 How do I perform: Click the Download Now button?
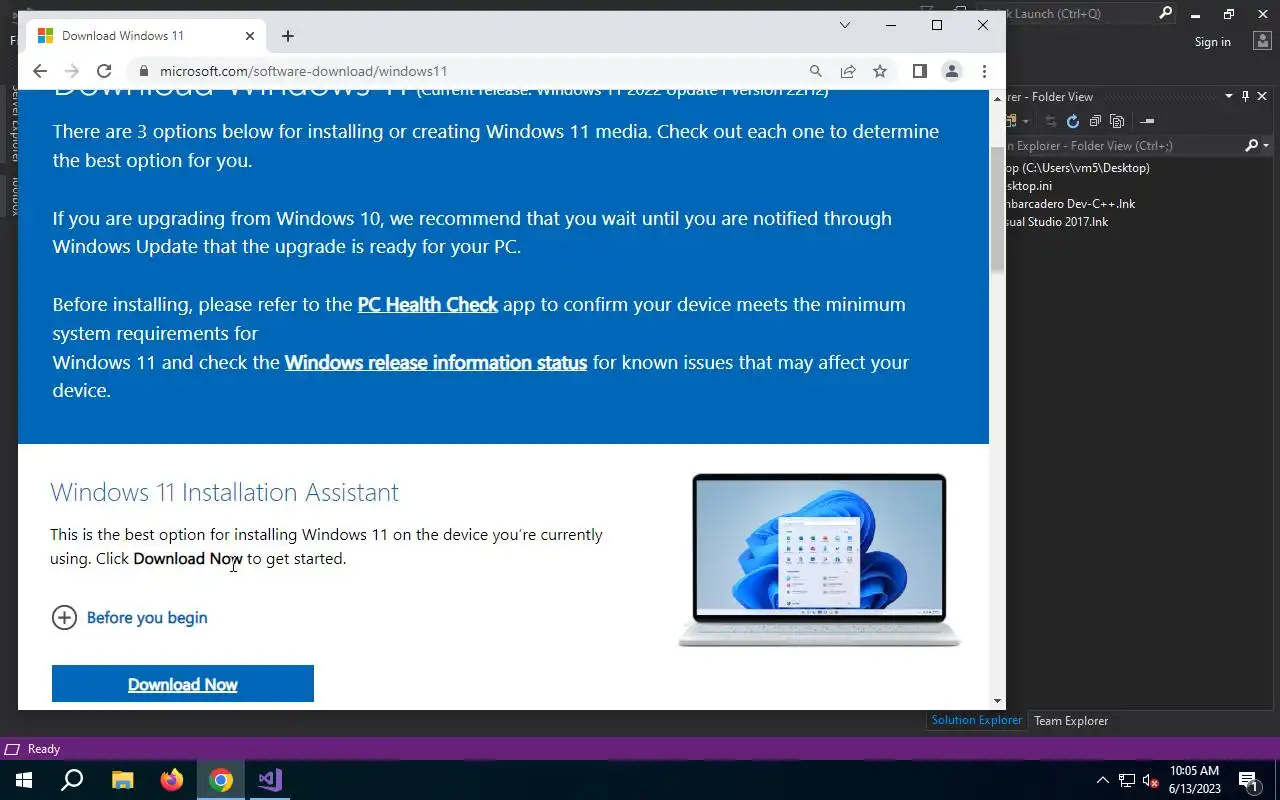[x=183, y=684]
